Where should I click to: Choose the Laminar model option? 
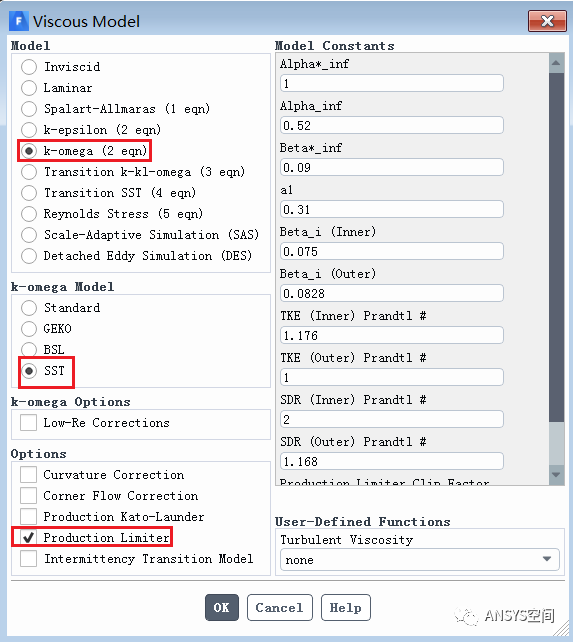tap(29, 88)
